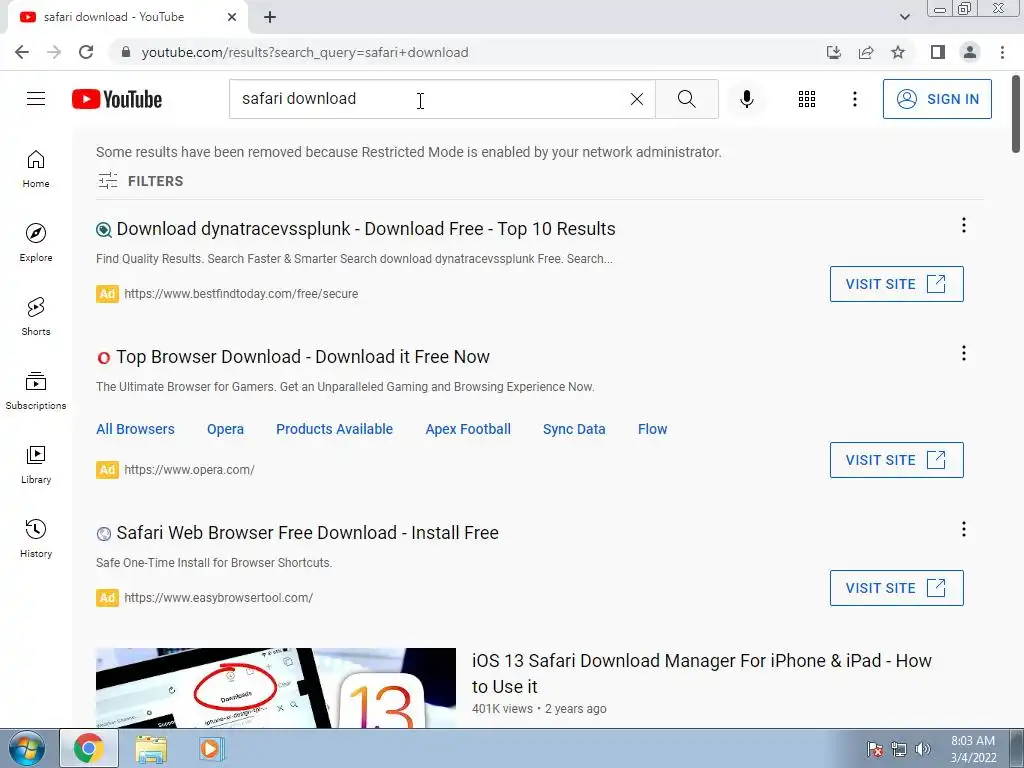Click the page vertical scrollbar
The image size is (1024, 768).
[x=1016, y=114]
